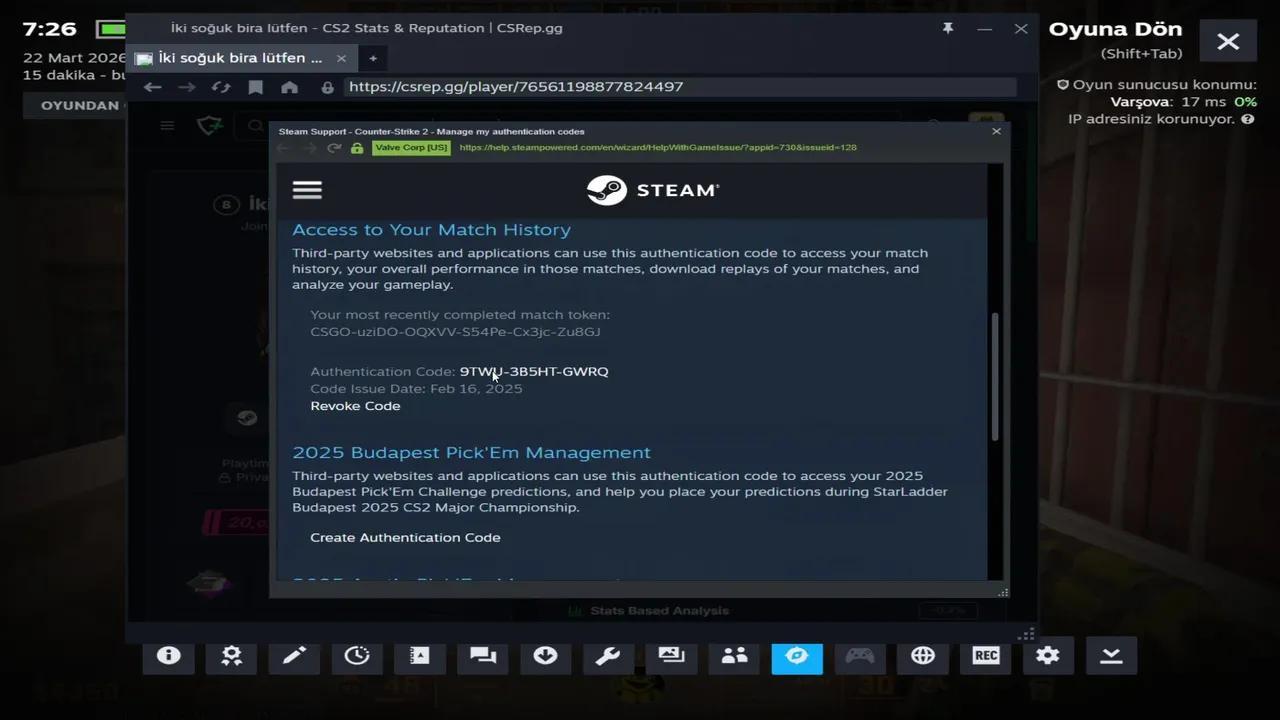Click the resize grip of Steam Support popup
The height and width of the screenshot is (720, 1280).
click(1003, 592)
